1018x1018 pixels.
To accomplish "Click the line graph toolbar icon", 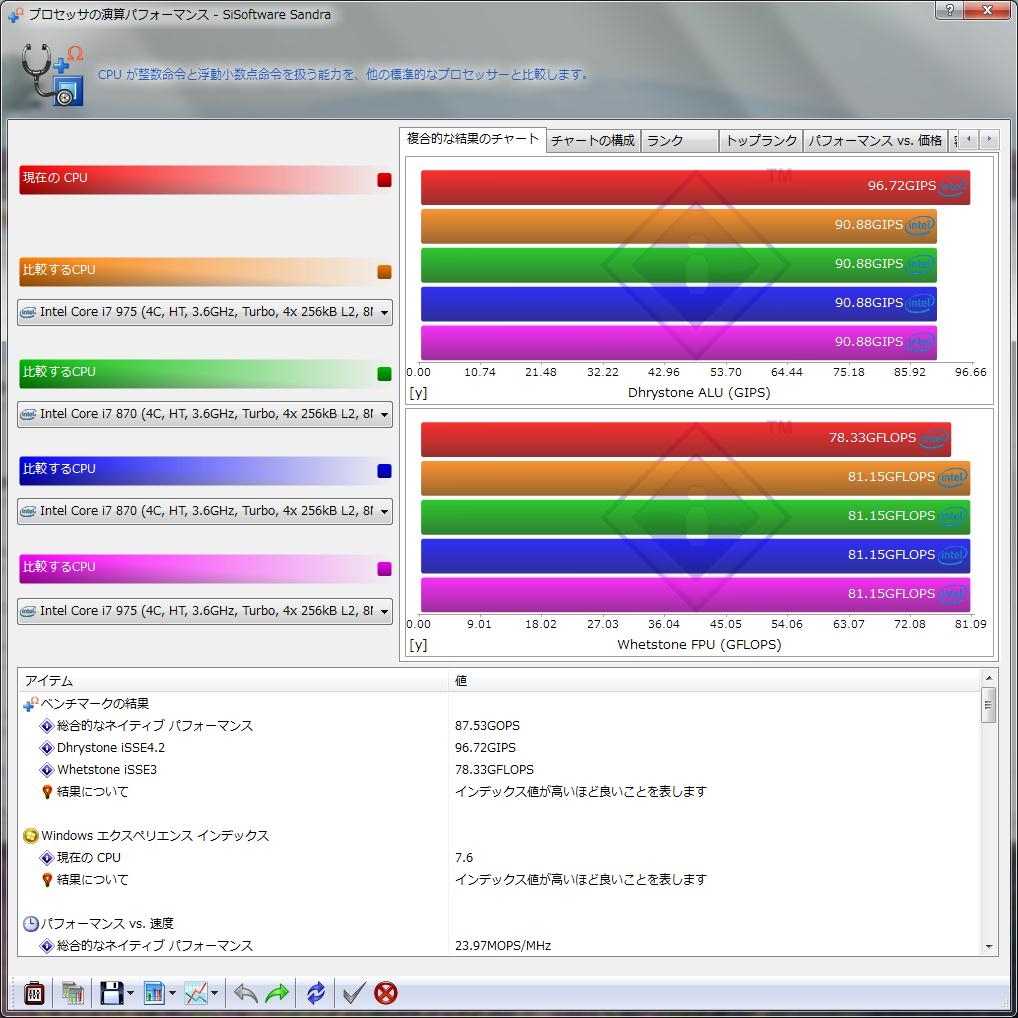I will coord(196,993).
